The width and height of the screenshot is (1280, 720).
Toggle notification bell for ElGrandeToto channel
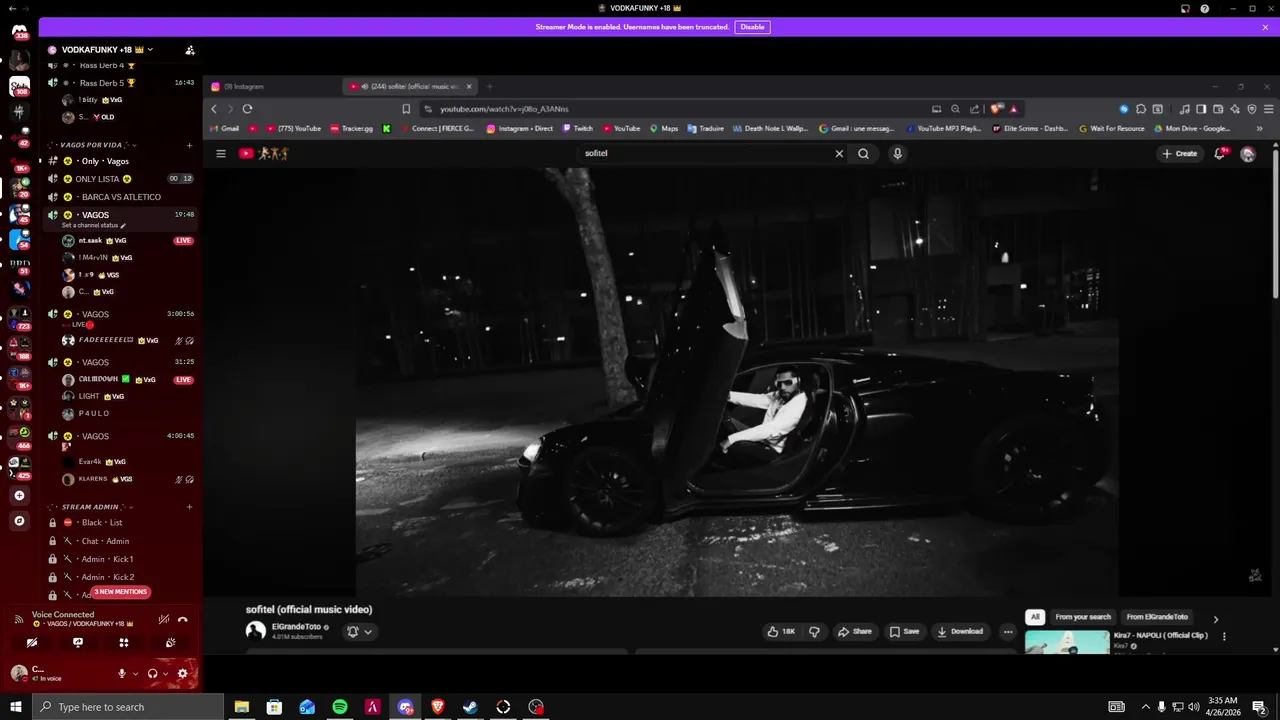coord(352,631)
